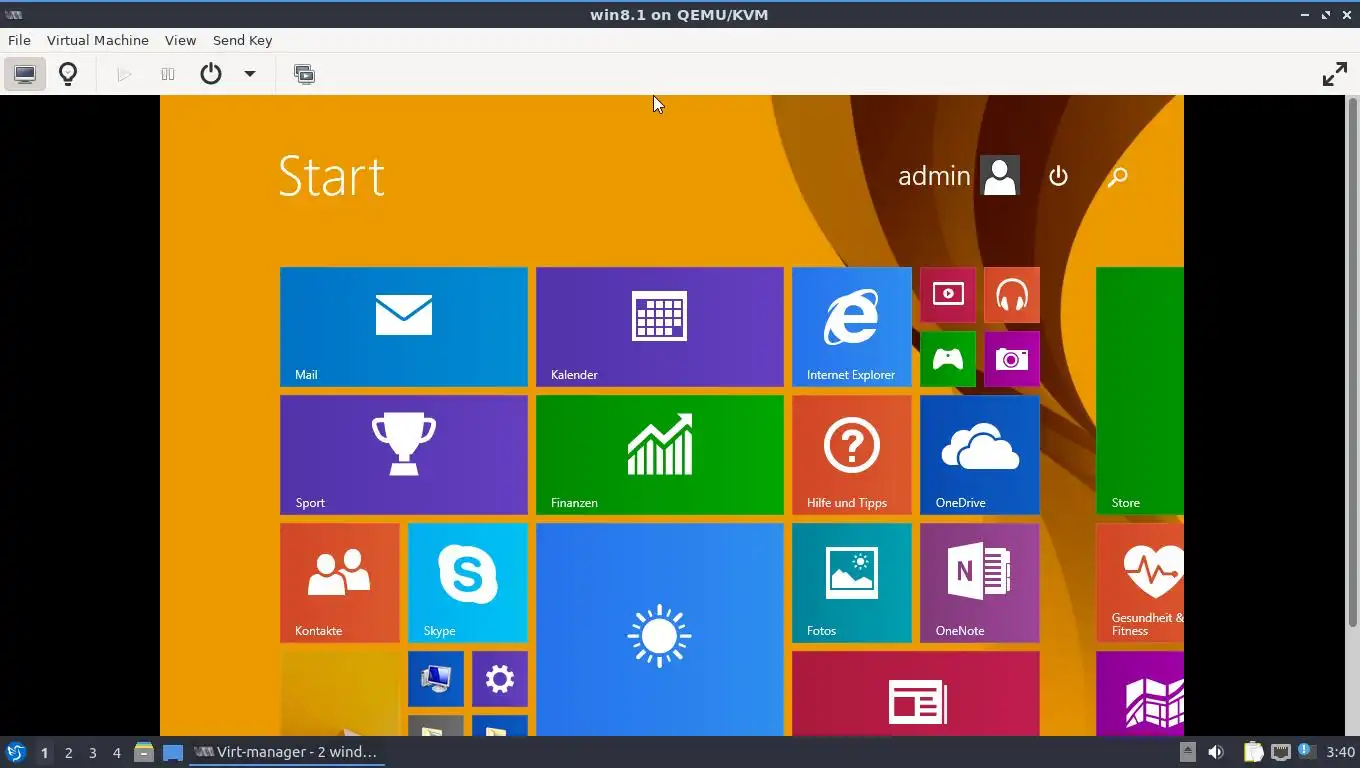Image resolution: width=1360 pixels, height=768 pixels.
Task: Open the PC settings gear tile
Action: [x=500, y=679]
